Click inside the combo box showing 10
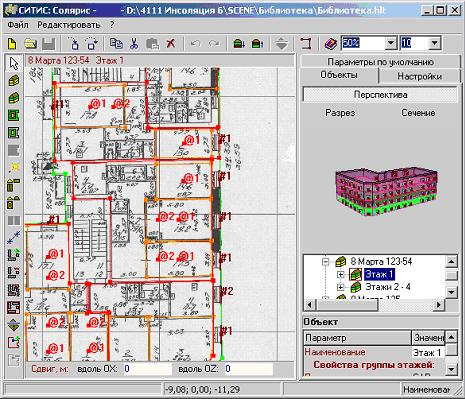This screenshot has width=465, height=399. [x=415, y=43]
